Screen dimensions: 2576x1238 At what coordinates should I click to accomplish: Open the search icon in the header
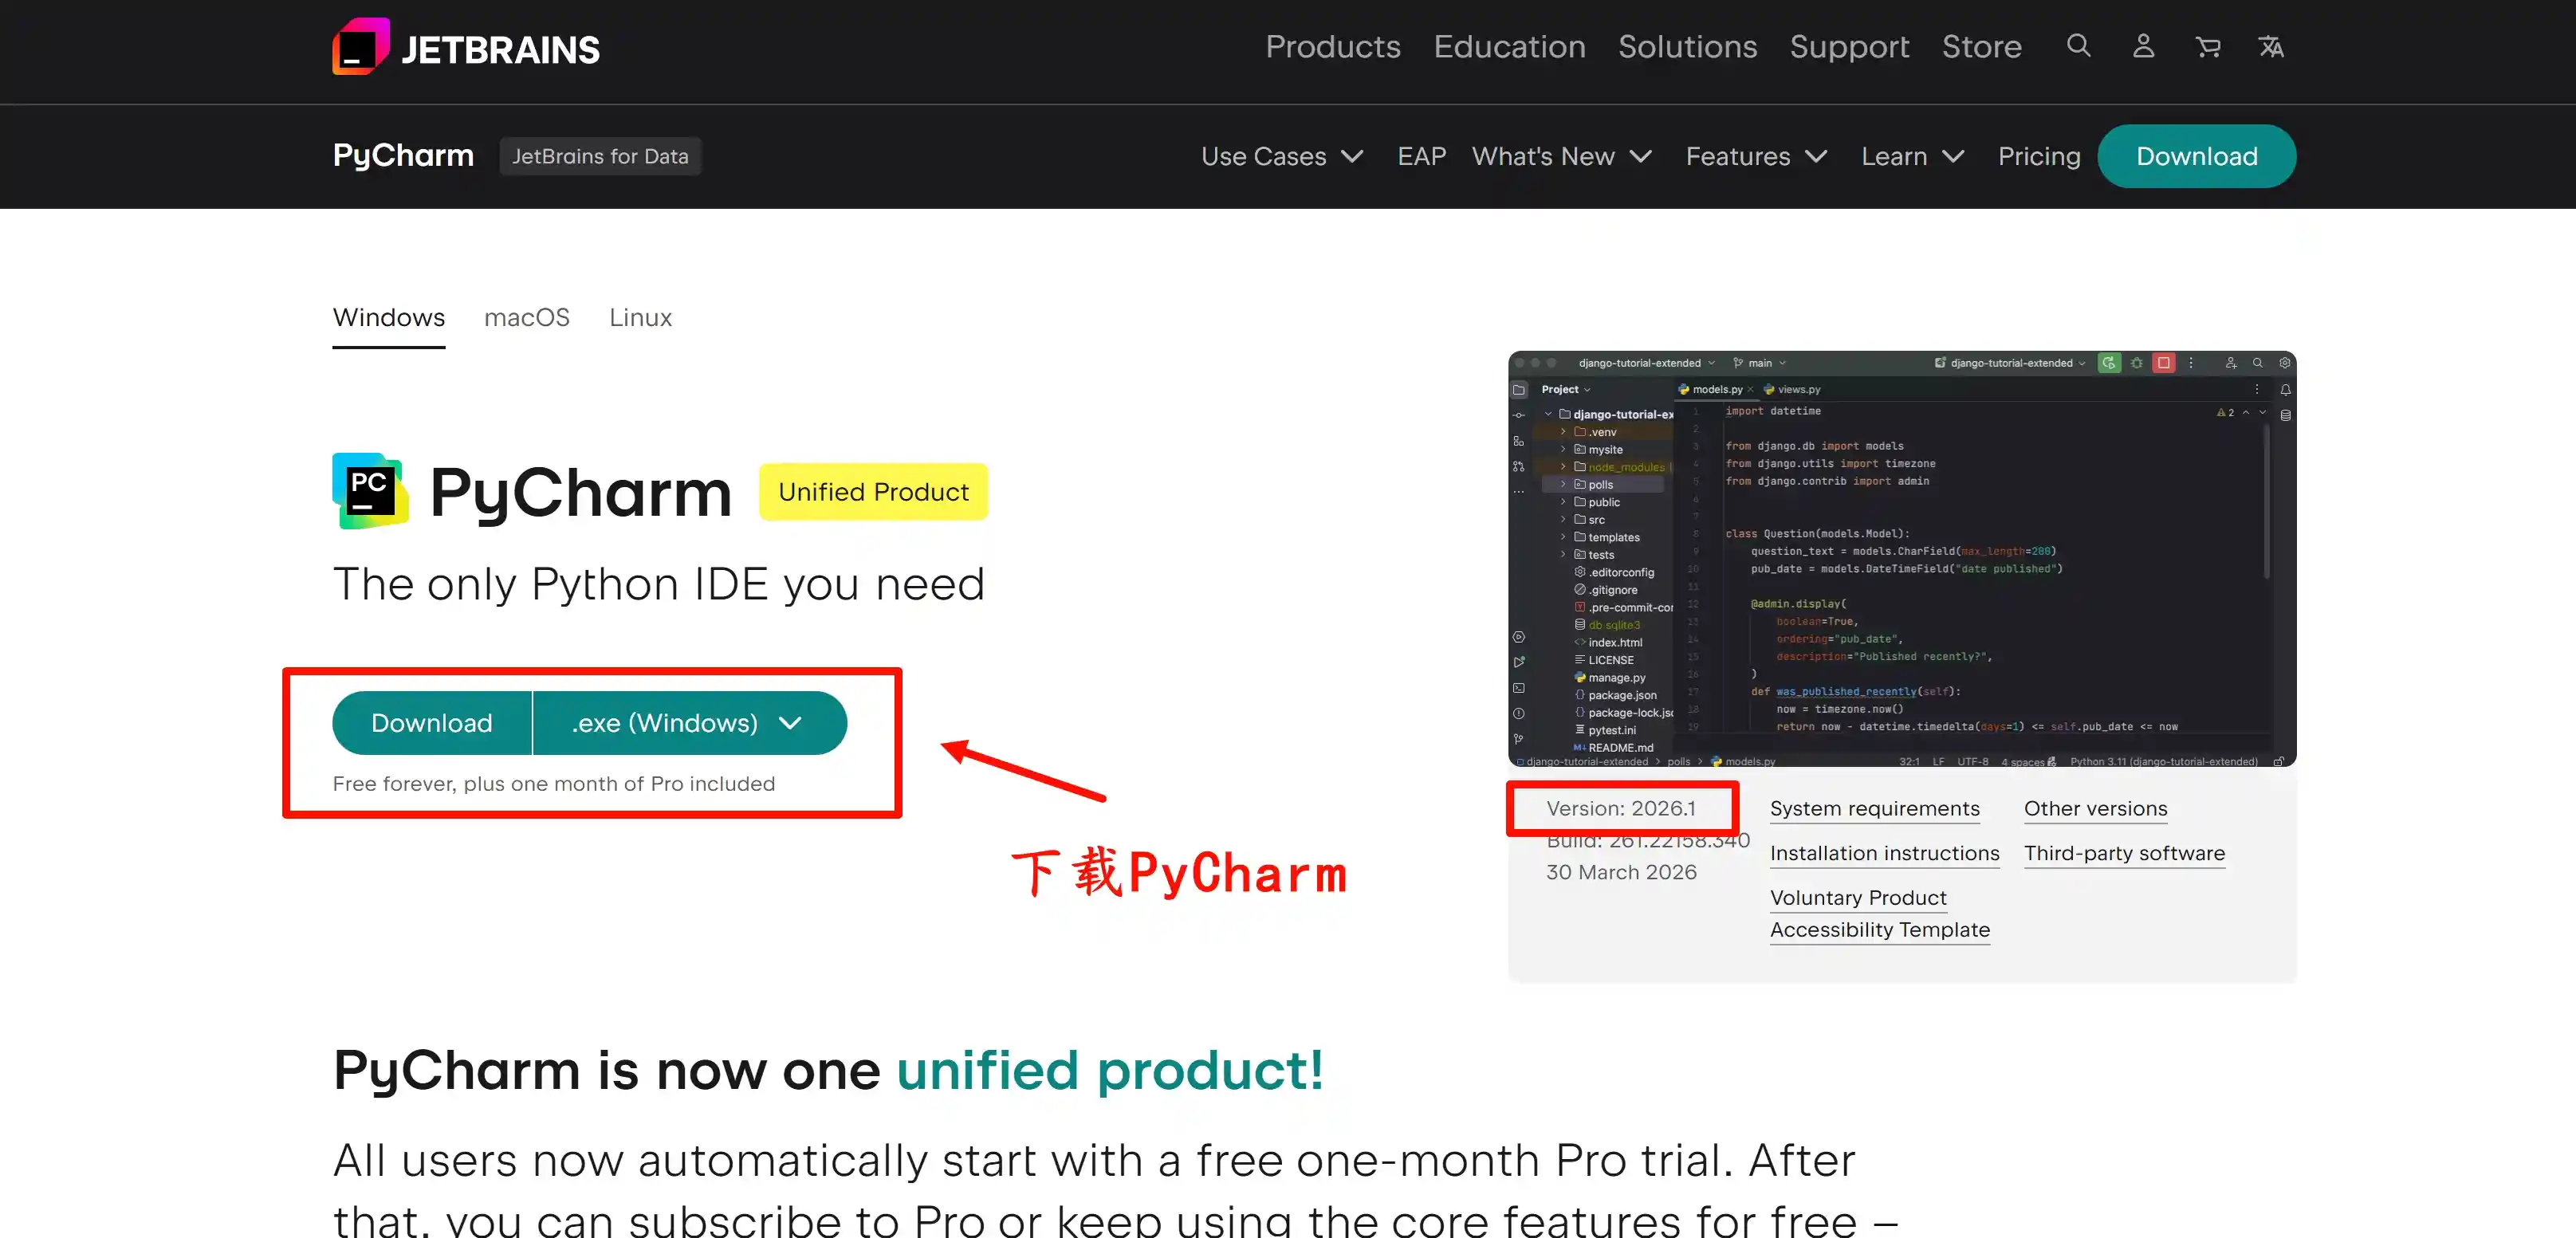2078,46
